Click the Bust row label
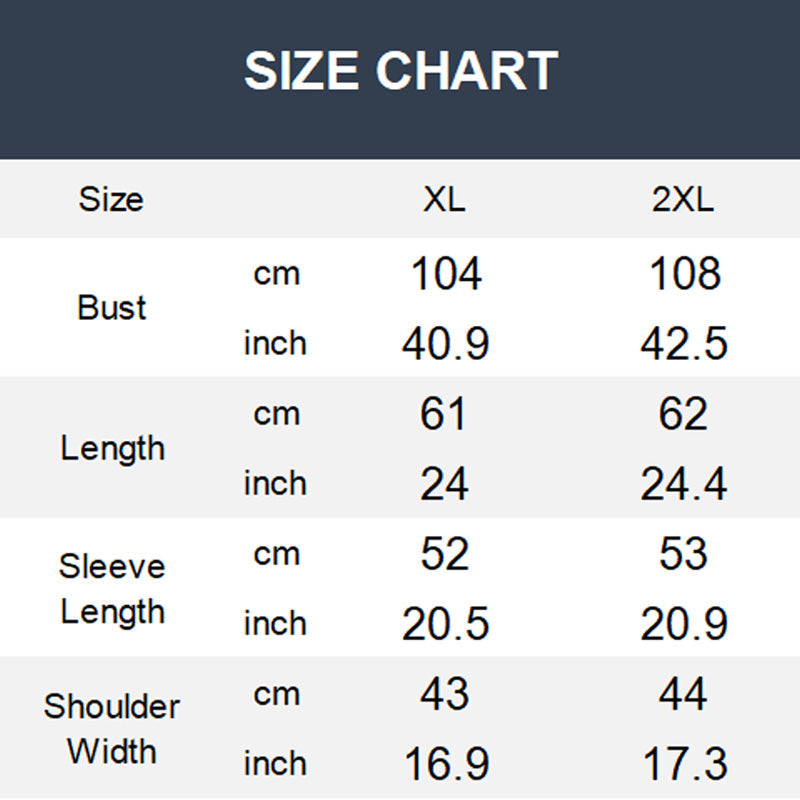The width and height of the screenshot is (800, 800). point(111,308)
